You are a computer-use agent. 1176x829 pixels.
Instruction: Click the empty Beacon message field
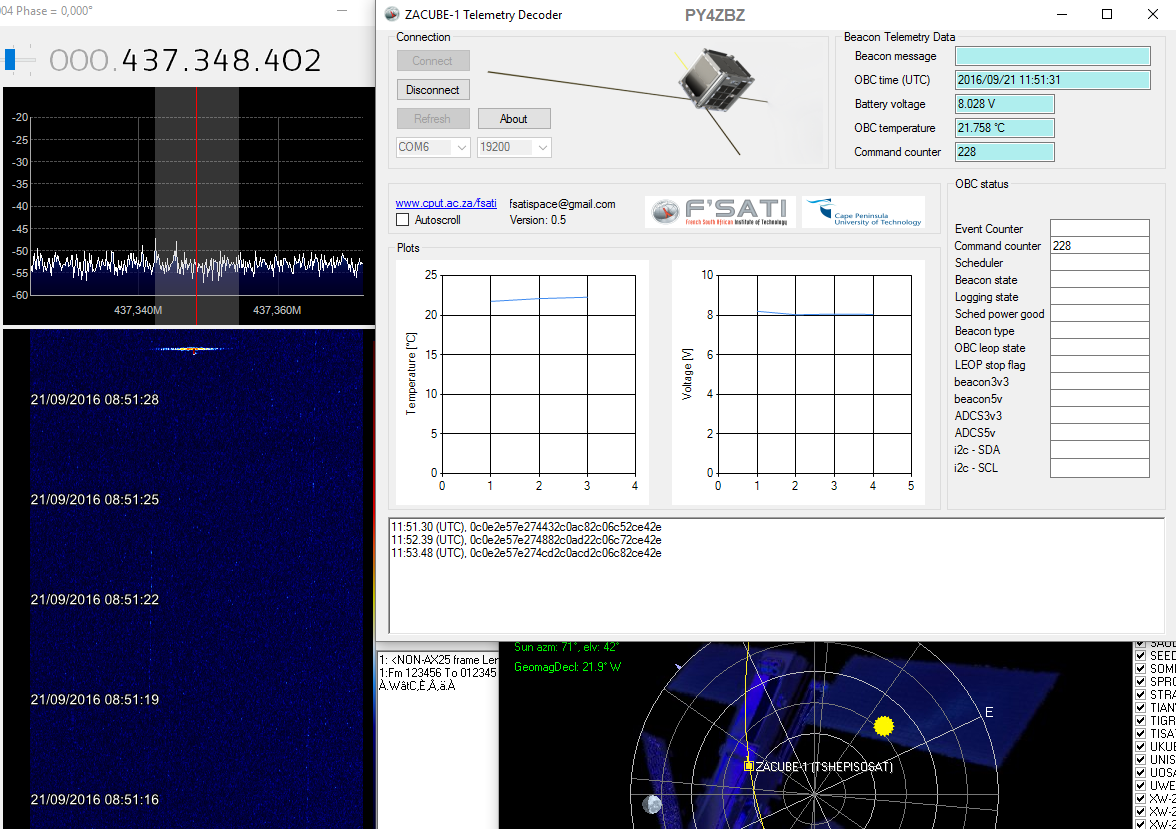(x=1052, y=56)
